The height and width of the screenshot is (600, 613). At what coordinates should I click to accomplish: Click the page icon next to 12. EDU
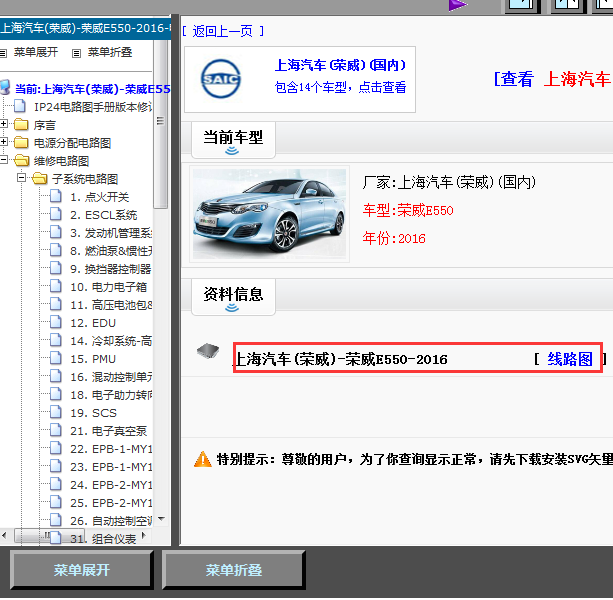[x=56, y=322]
